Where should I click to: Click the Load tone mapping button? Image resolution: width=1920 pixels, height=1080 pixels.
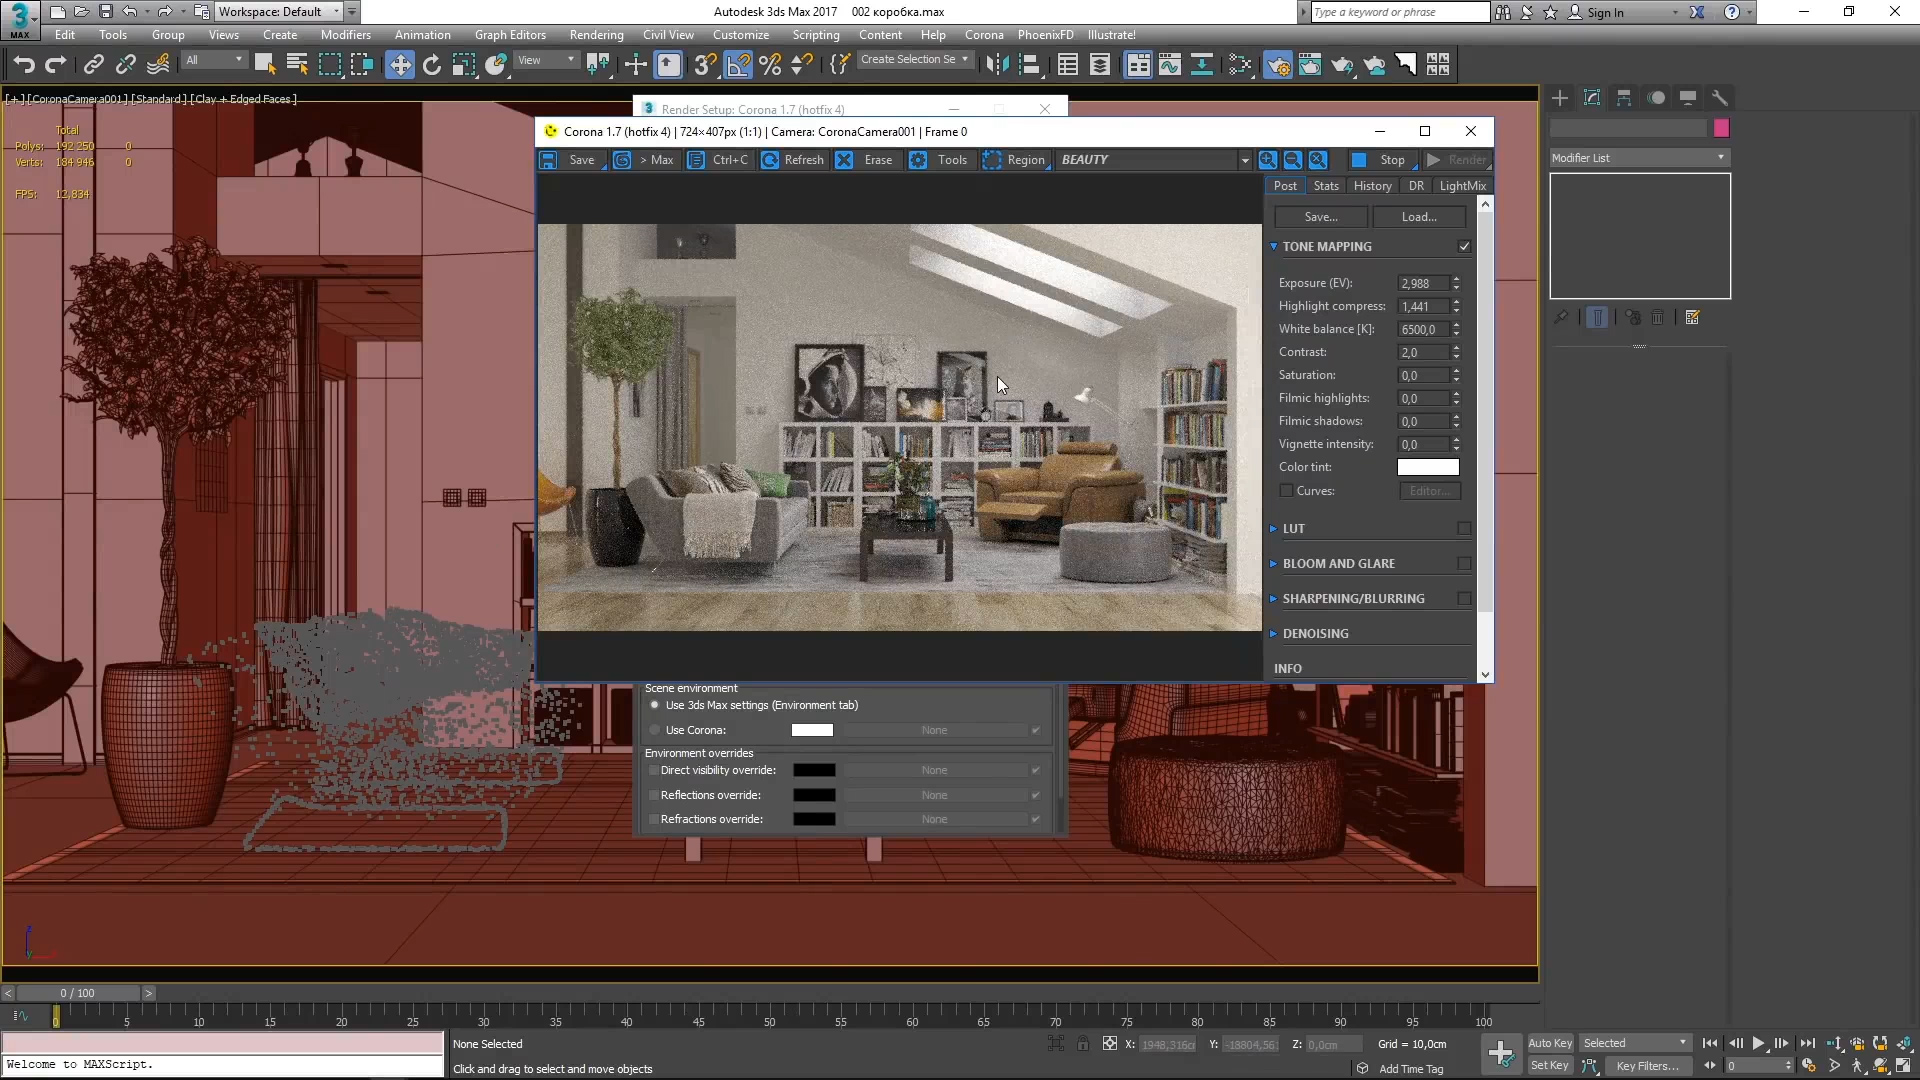(x=1418, y=216)
